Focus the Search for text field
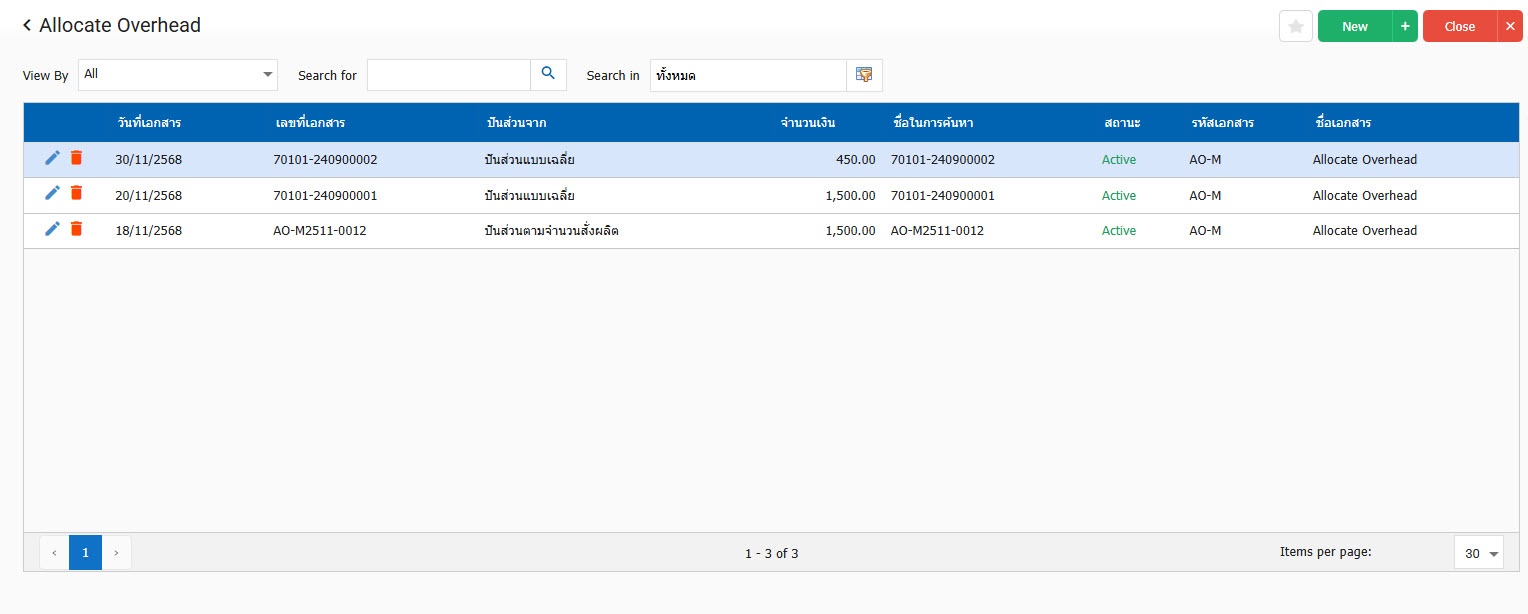1528x614 pixels. 448,75
